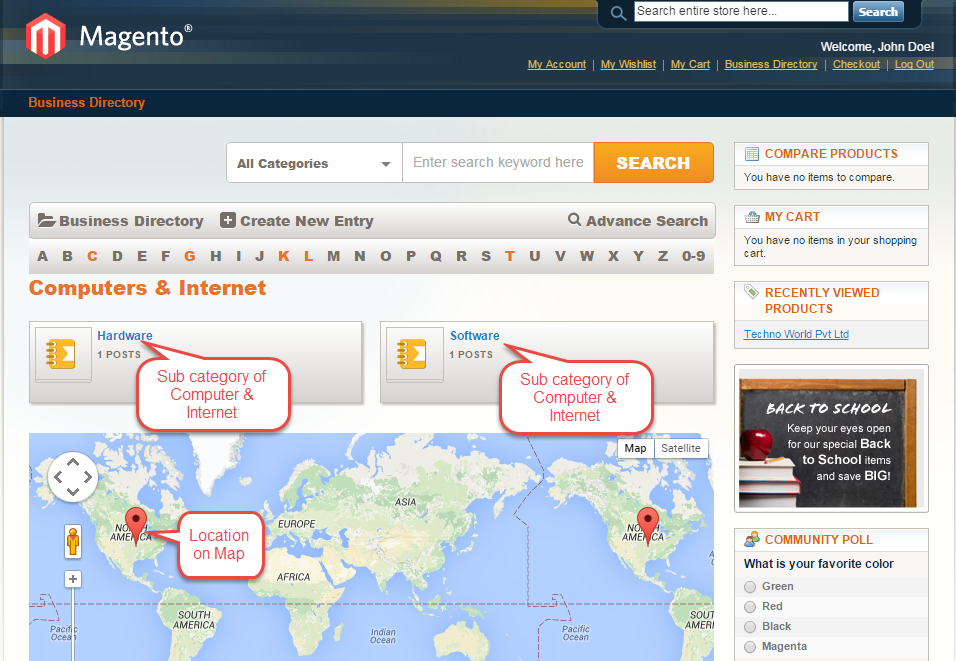Click the right North America map marker
This screenshot has width=956, height=661.
click(x=647, y=524)
